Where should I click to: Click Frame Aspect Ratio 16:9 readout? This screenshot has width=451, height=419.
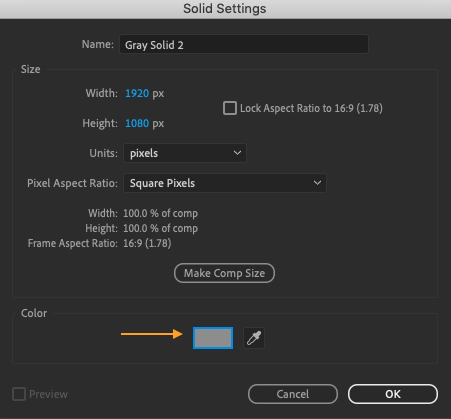point(147,243)
